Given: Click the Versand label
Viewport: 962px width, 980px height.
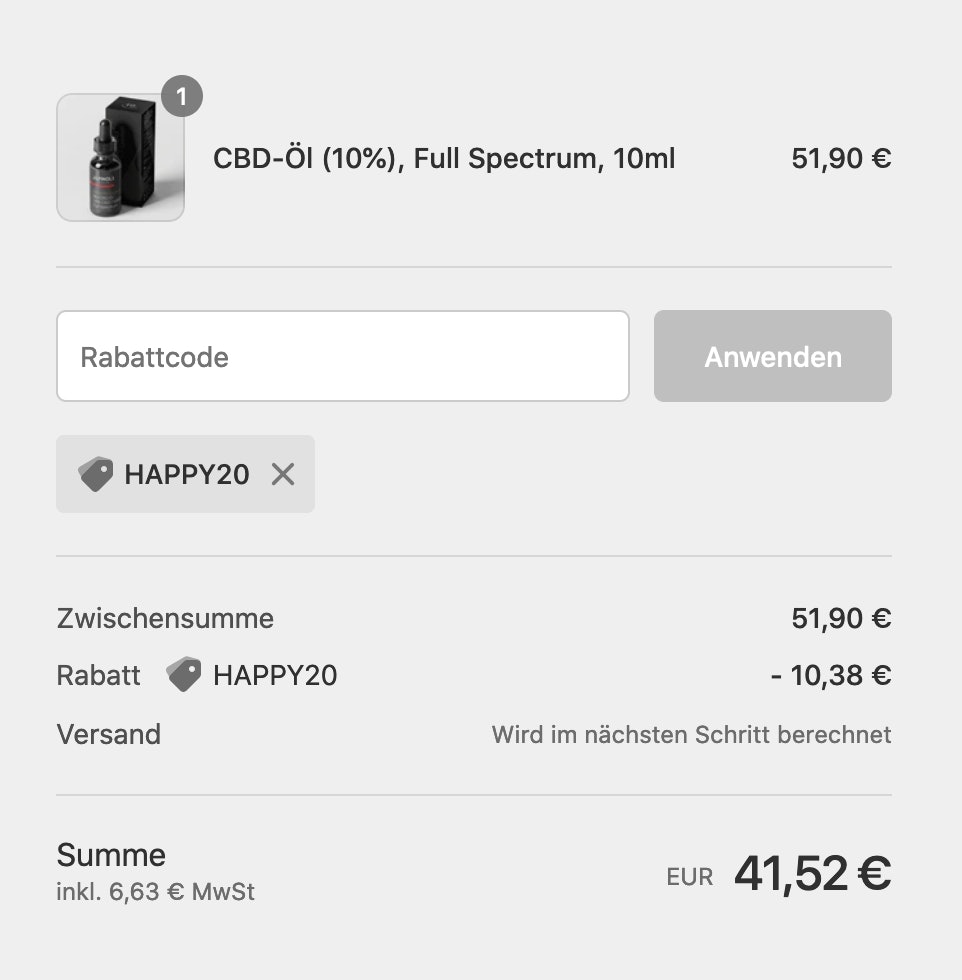Looking at the screenshot, I should 108,735.
